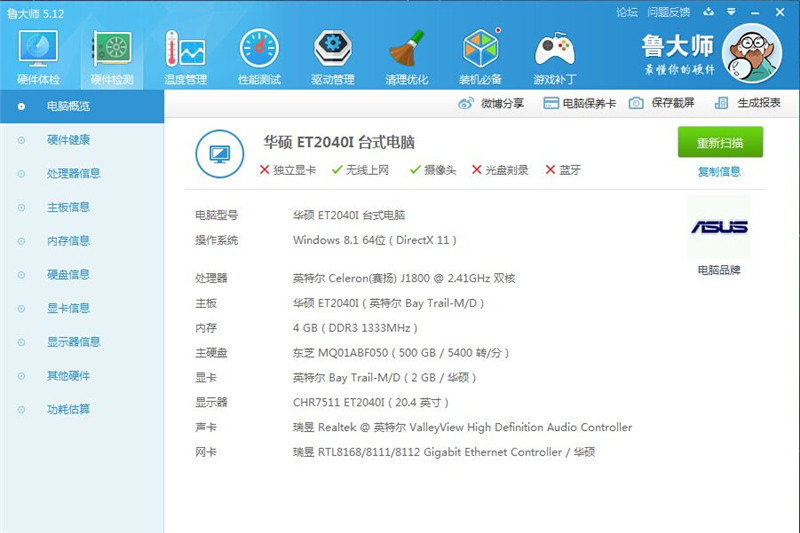
Task: Click the computer monitor circle icon
Action: click(220, 154)
